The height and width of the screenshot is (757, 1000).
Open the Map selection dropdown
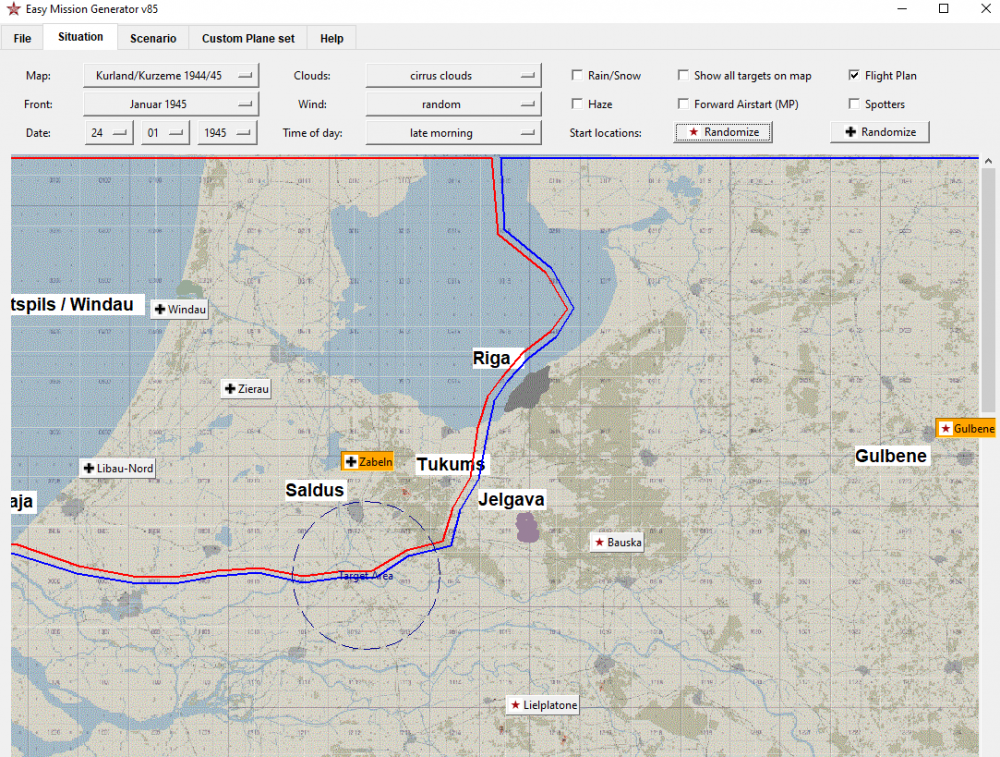[171, 76]
